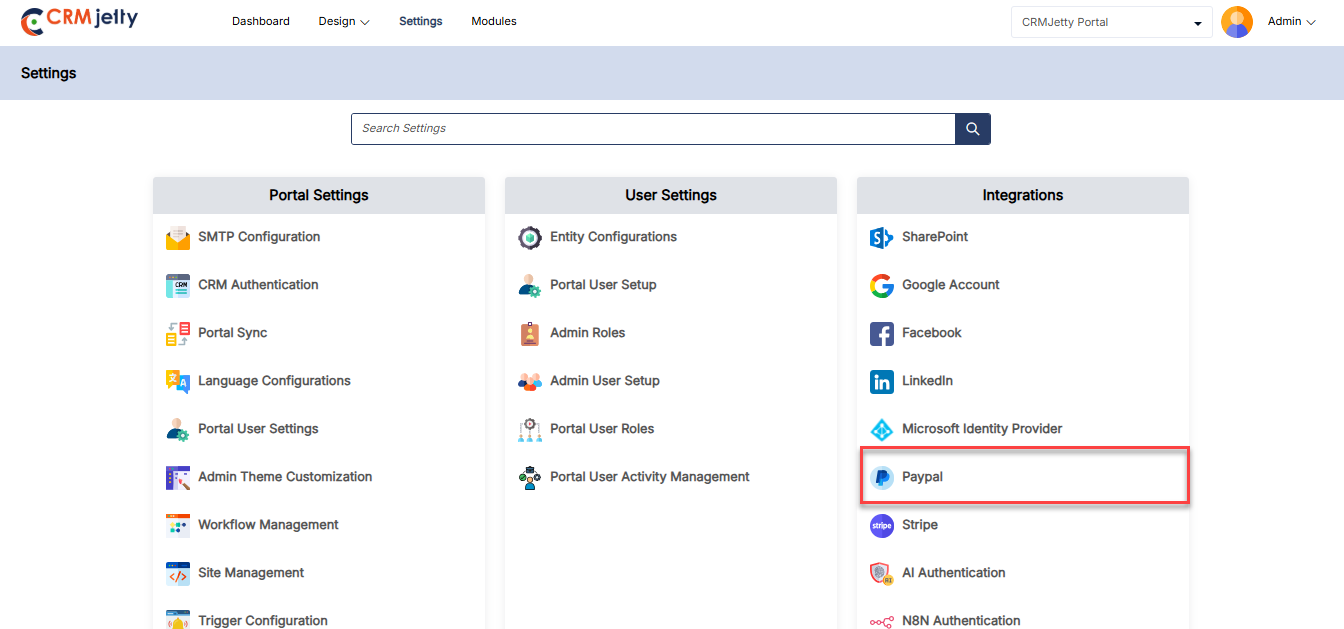Image resolution: width=1344 pixels, height=629 pixels.
Task: Open the Facebook integration icon
Action: tap(881, 333)
